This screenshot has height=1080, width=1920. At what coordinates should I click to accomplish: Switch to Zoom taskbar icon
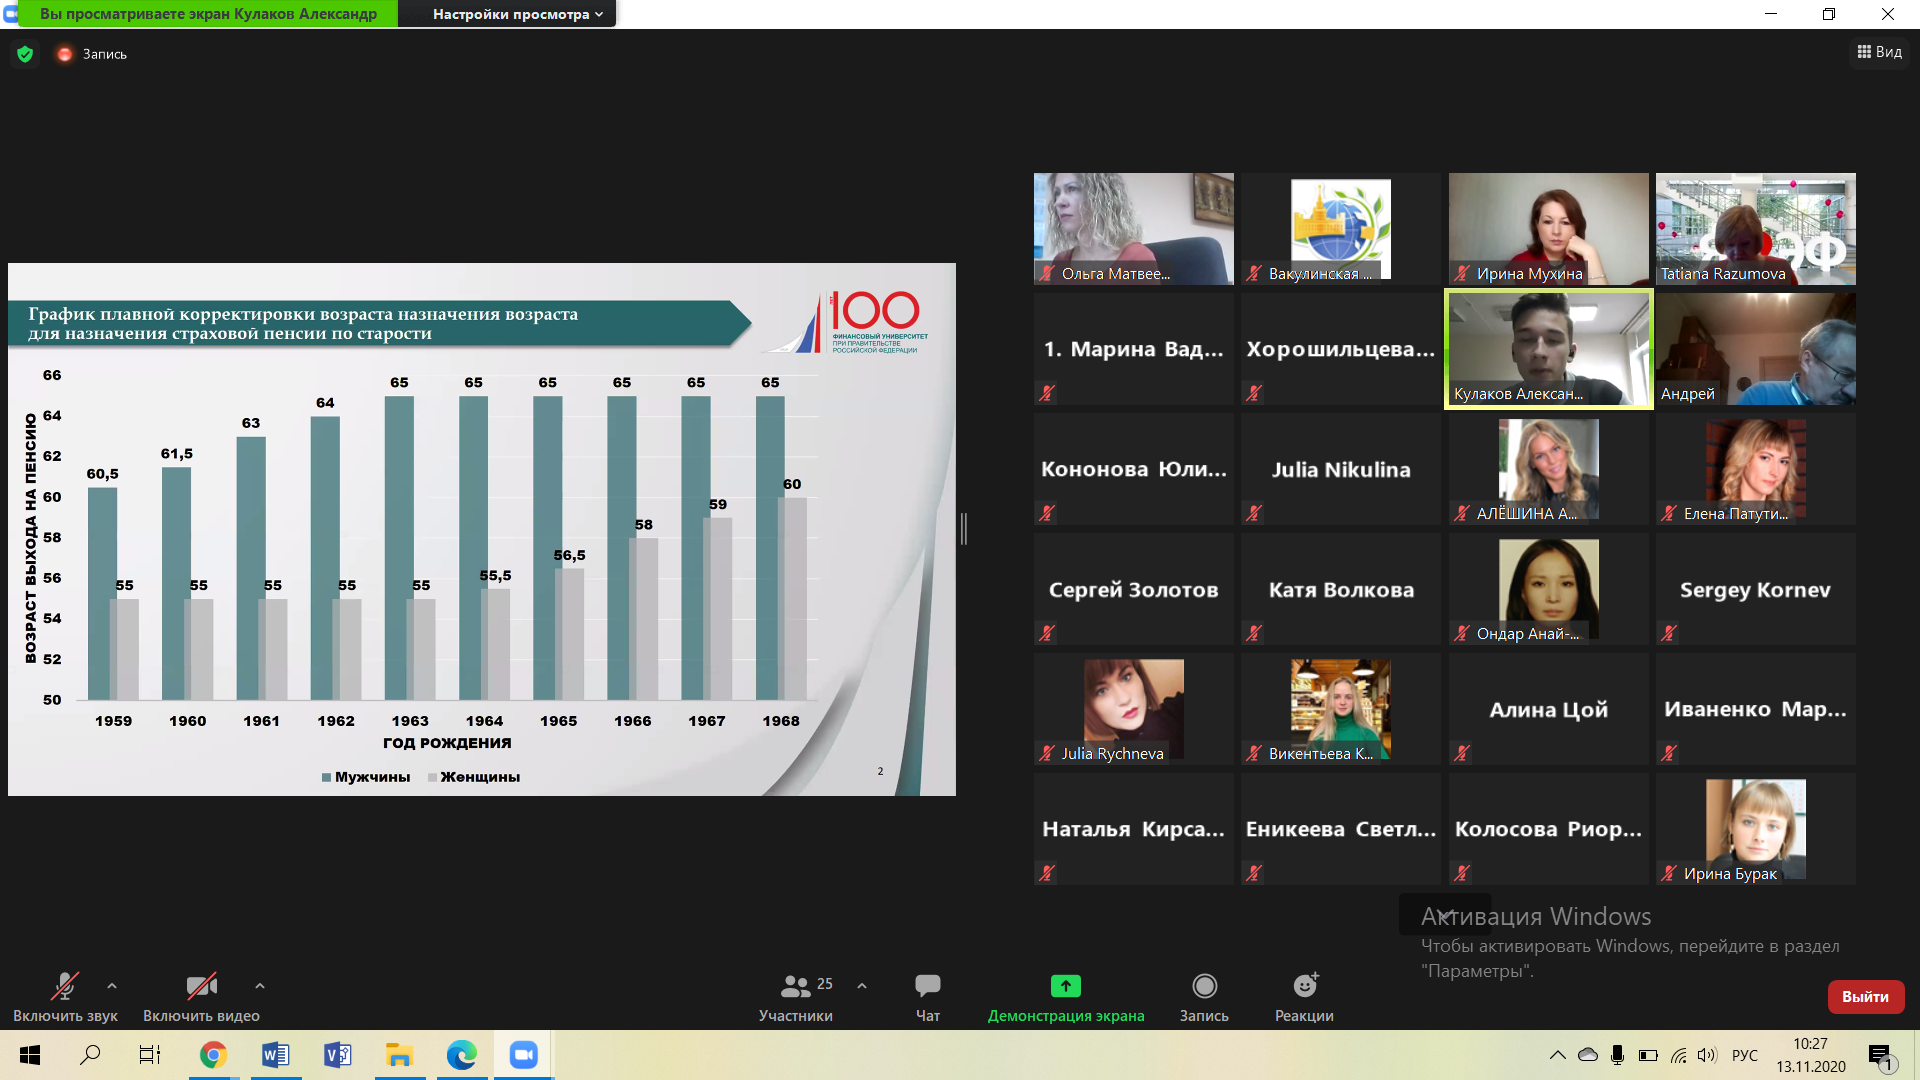click(x=524, y=1055)
